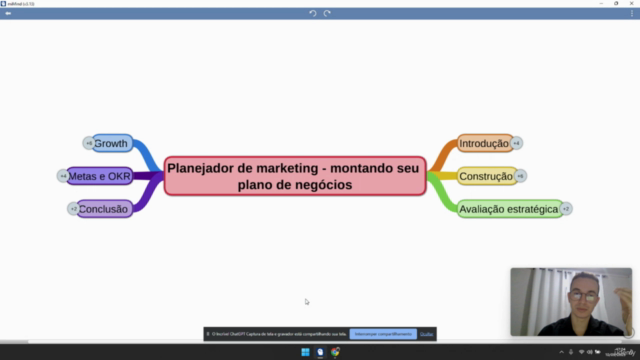Click the Ocultar link in sharing bar
This screenshot has width=640, height=360.
pyautogui.click(x=426, y=334)
